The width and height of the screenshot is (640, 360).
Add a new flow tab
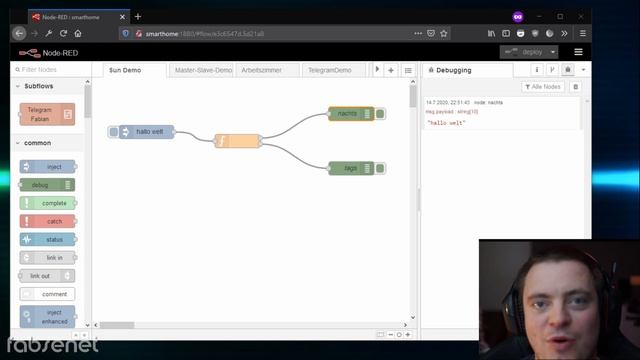[x=391, y=70]
